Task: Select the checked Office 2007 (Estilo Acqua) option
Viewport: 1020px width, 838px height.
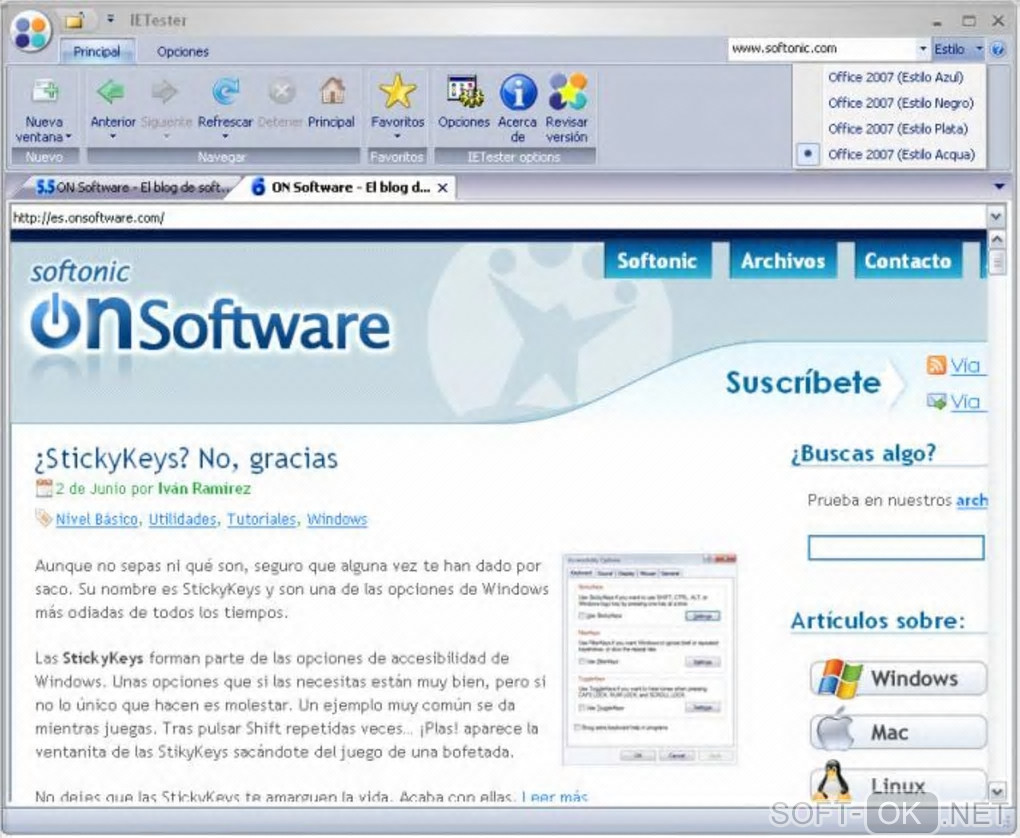Action: [901, 155]
